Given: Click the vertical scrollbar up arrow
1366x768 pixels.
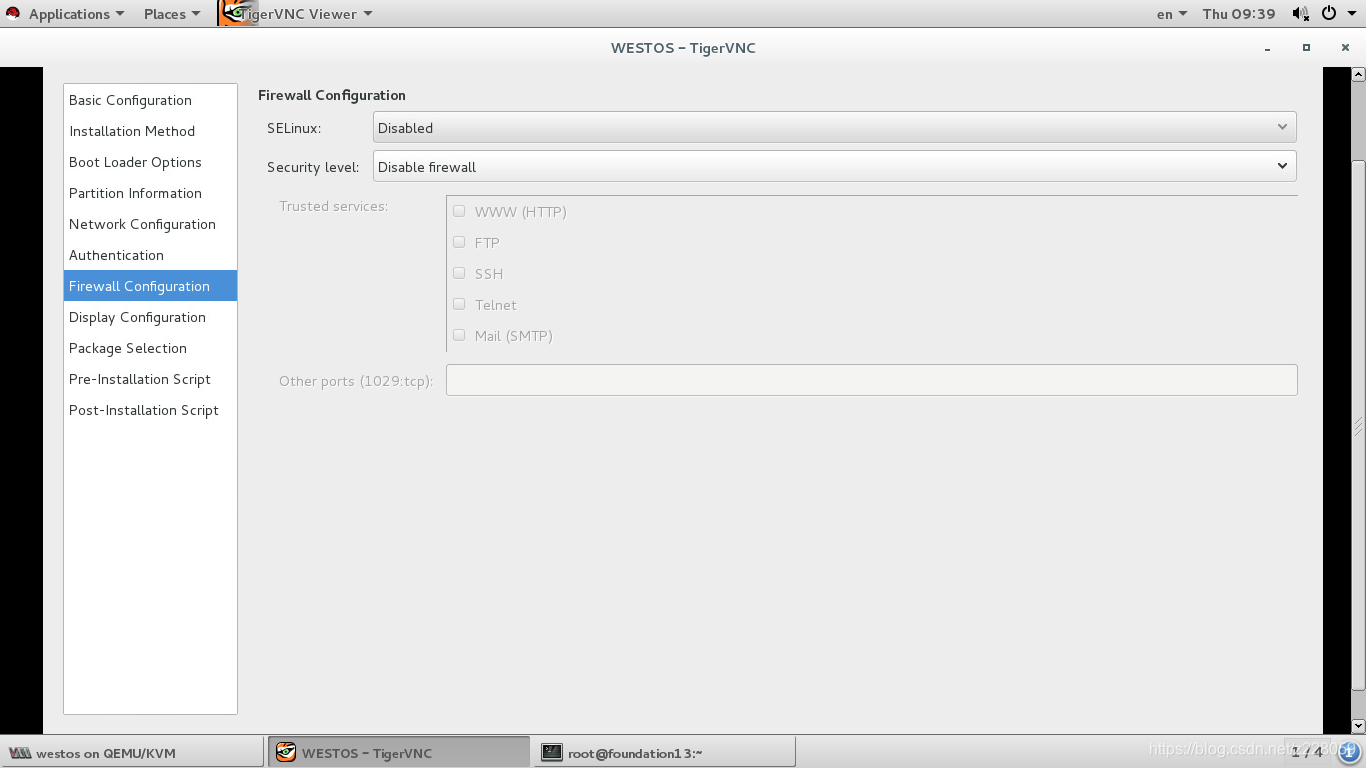Looking at the screenshot, I should click(1358, 74).
